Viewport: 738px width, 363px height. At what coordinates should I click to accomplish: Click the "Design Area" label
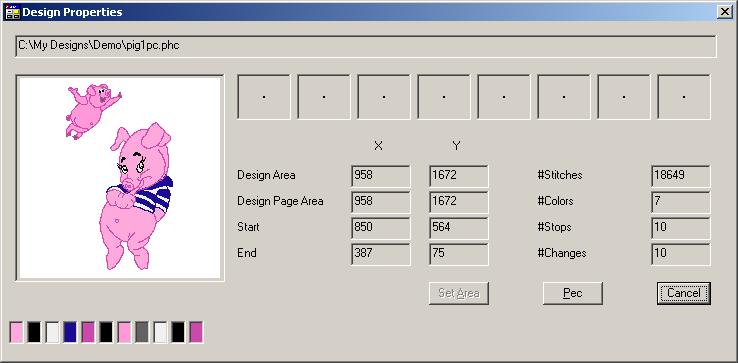coord(266,175)
